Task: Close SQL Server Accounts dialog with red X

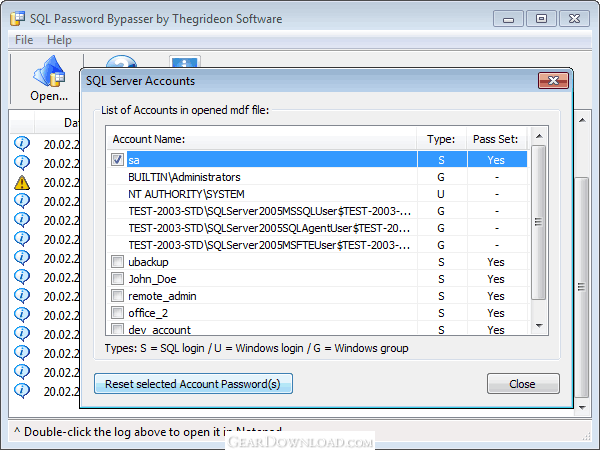Action: 553,80
